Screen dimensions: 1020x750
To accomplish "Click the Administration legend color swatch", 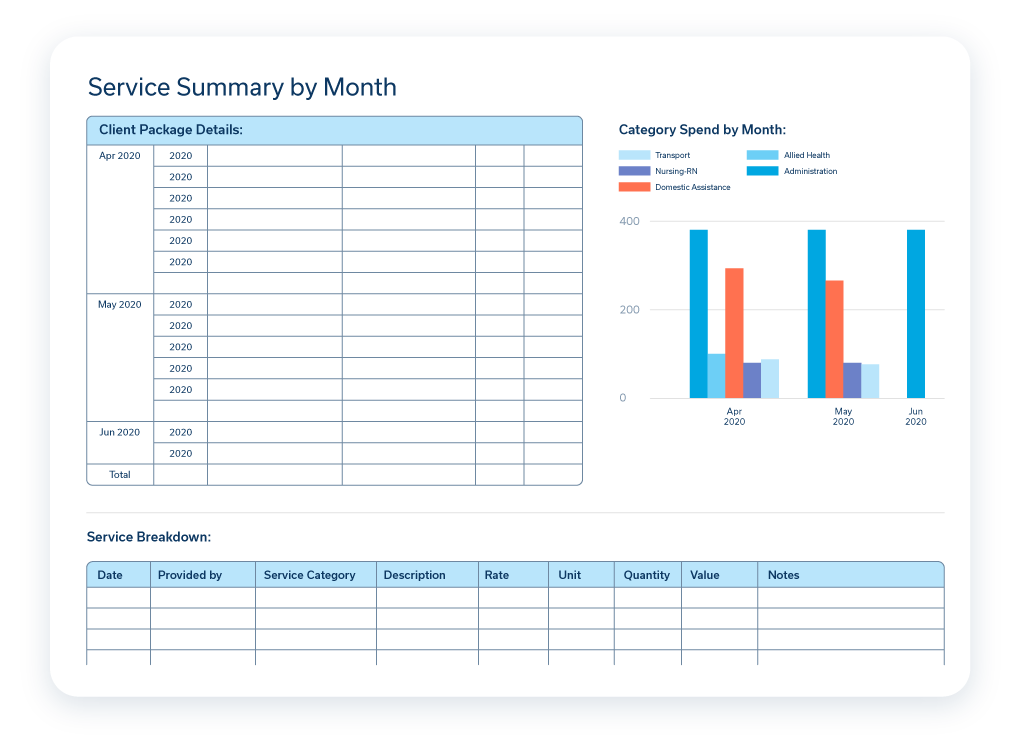I will coord(762,171).
